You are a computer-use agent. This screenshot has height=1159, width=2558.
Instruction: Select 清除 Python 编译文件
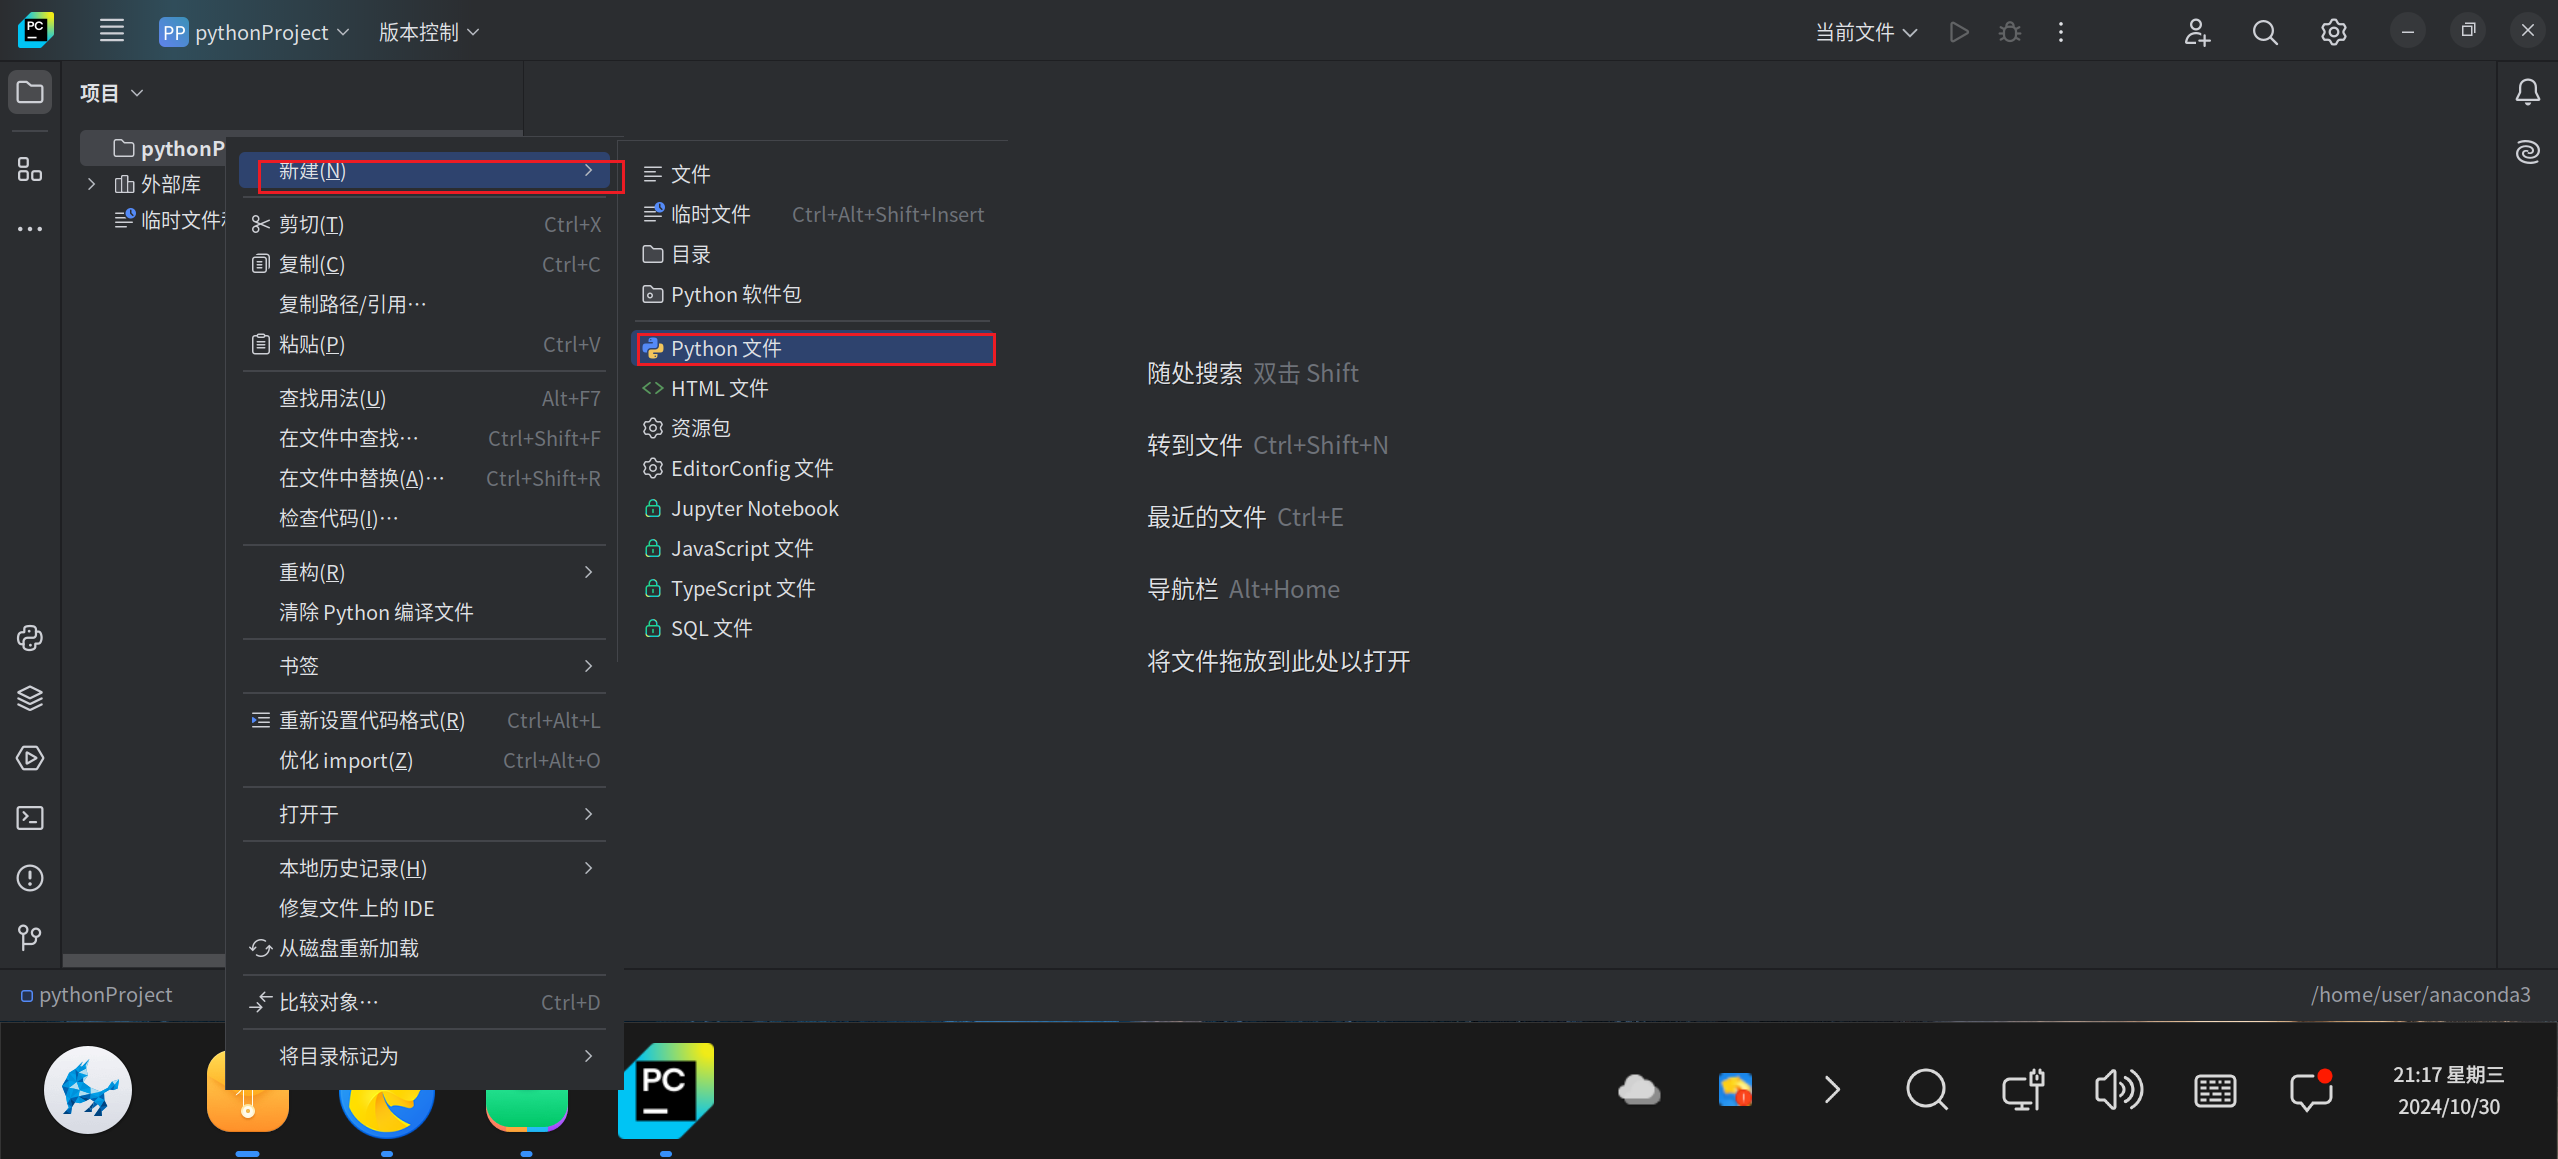(x=424, y=612)
